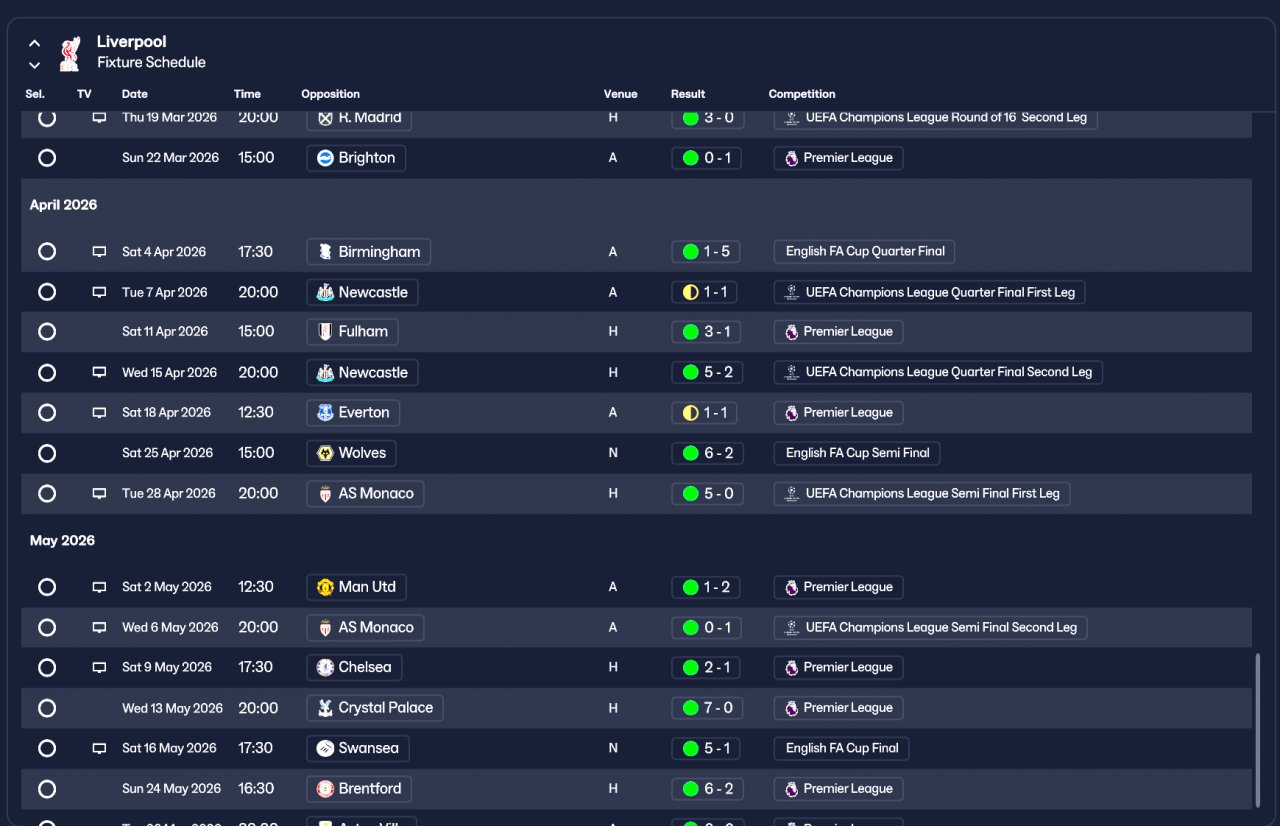Select the Chelsea fixture radio button
The height and width of the screenshot is (826, 1280).
[47, 667]
